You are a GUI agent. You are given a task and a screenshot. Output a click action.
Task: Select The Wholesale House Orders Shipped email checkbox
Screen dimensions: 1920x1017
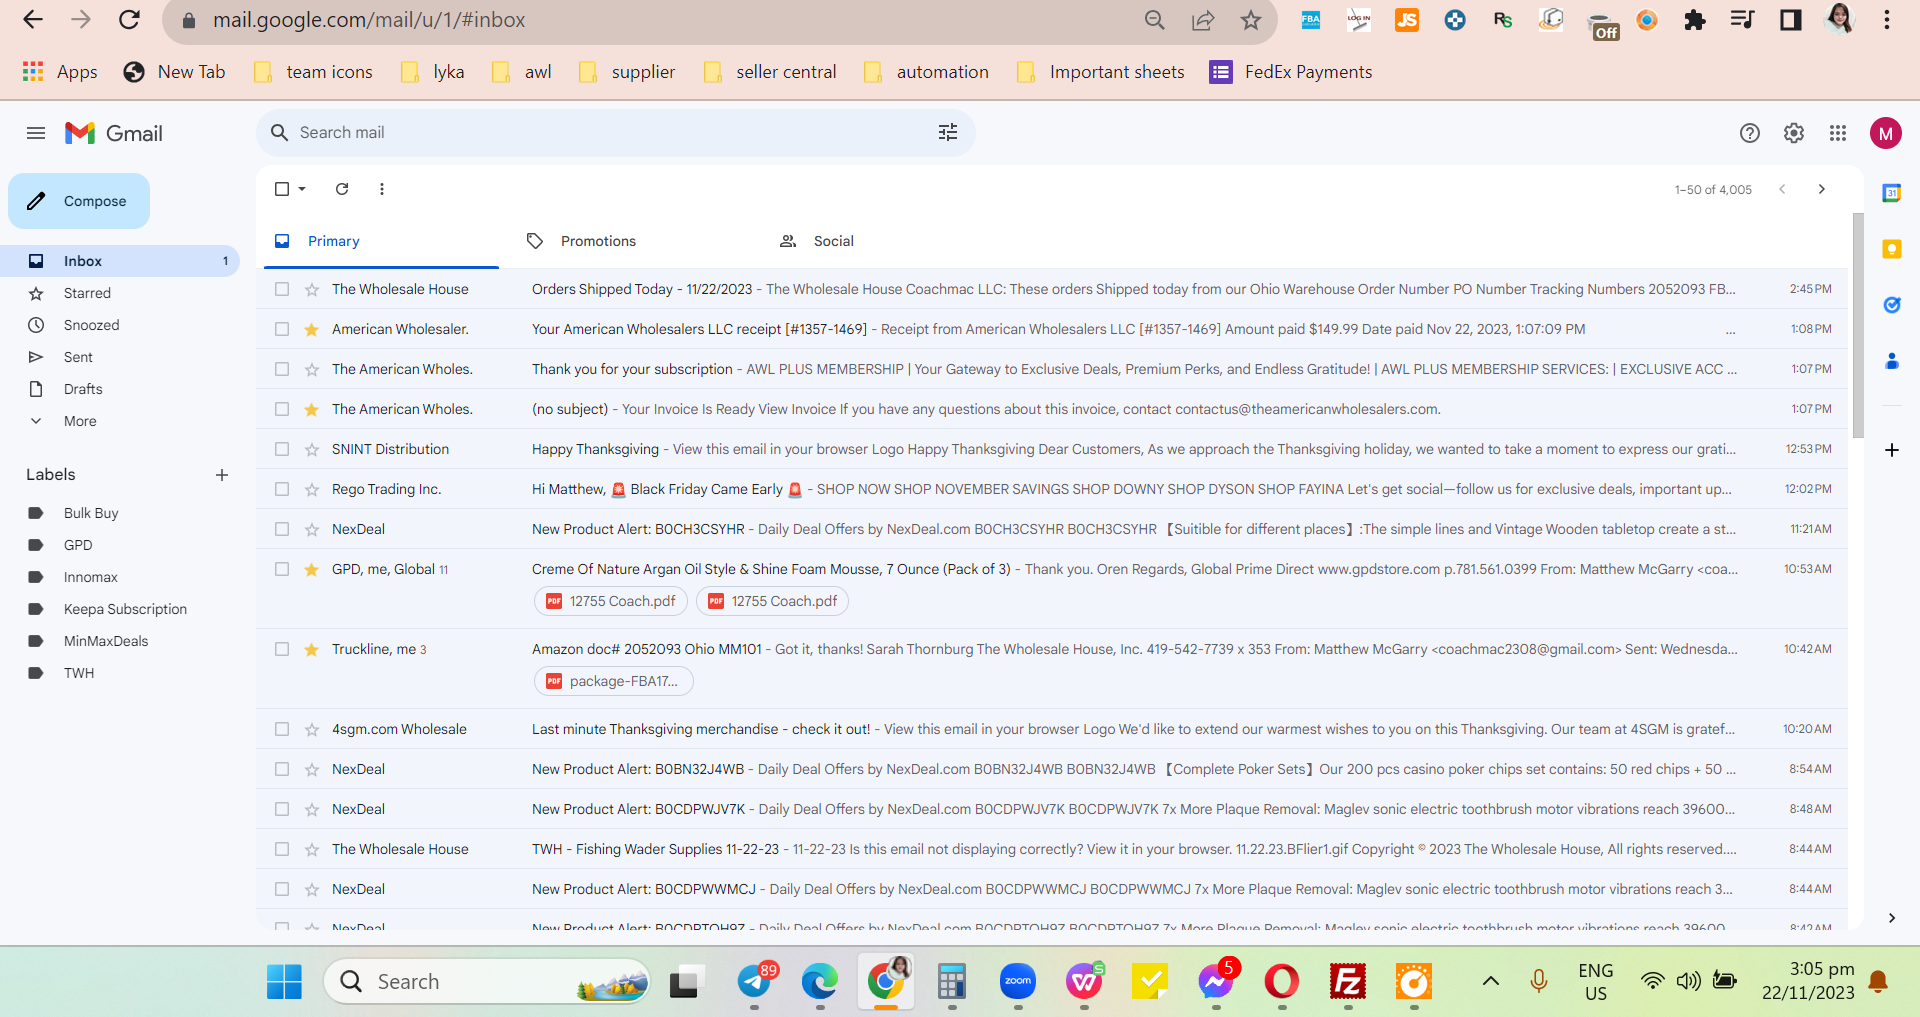click(282, 289)
